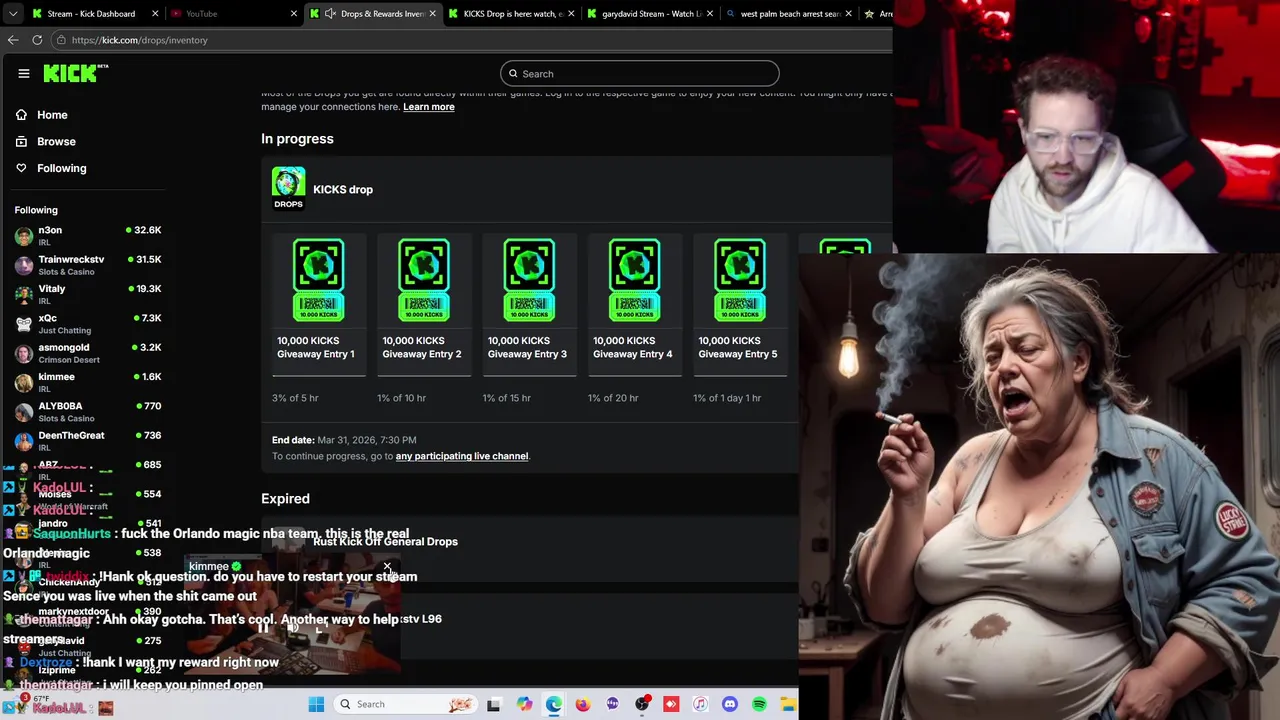Open the any participating live channel link
1280x720 pixels.
462,456
